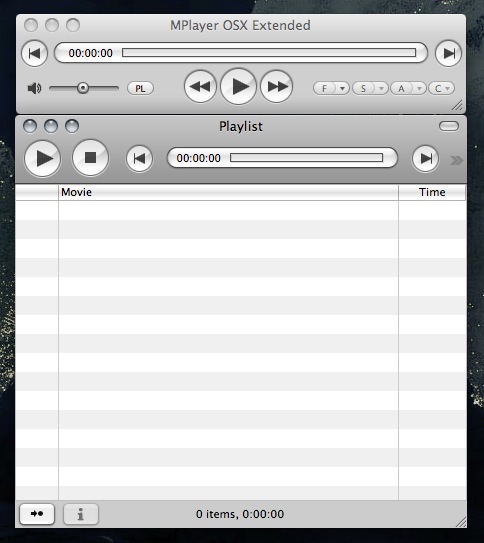Click the rewind button in MPlayer window

pos(200,87)
